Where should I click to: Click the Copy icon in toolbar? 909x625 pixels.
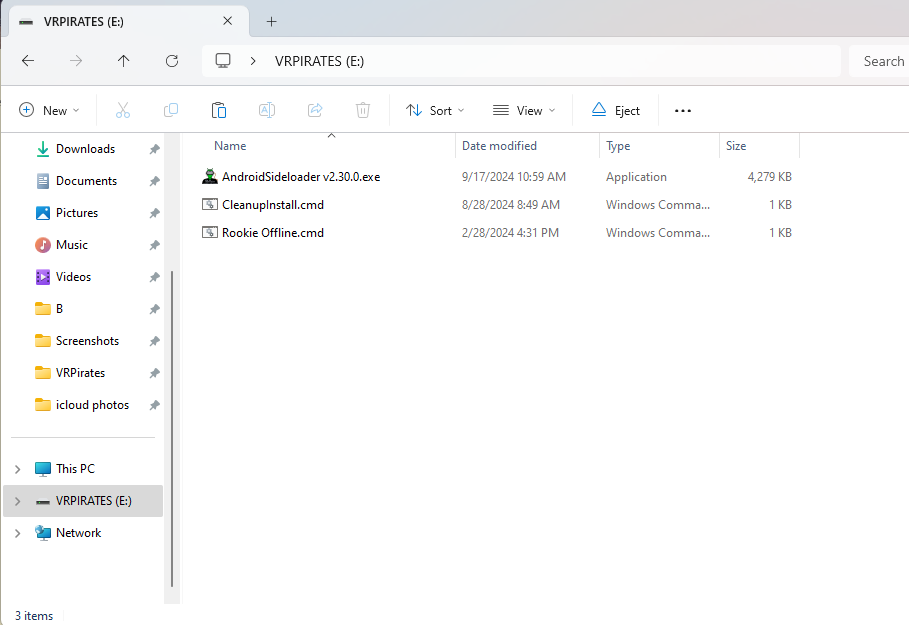(x=171, y=110)
